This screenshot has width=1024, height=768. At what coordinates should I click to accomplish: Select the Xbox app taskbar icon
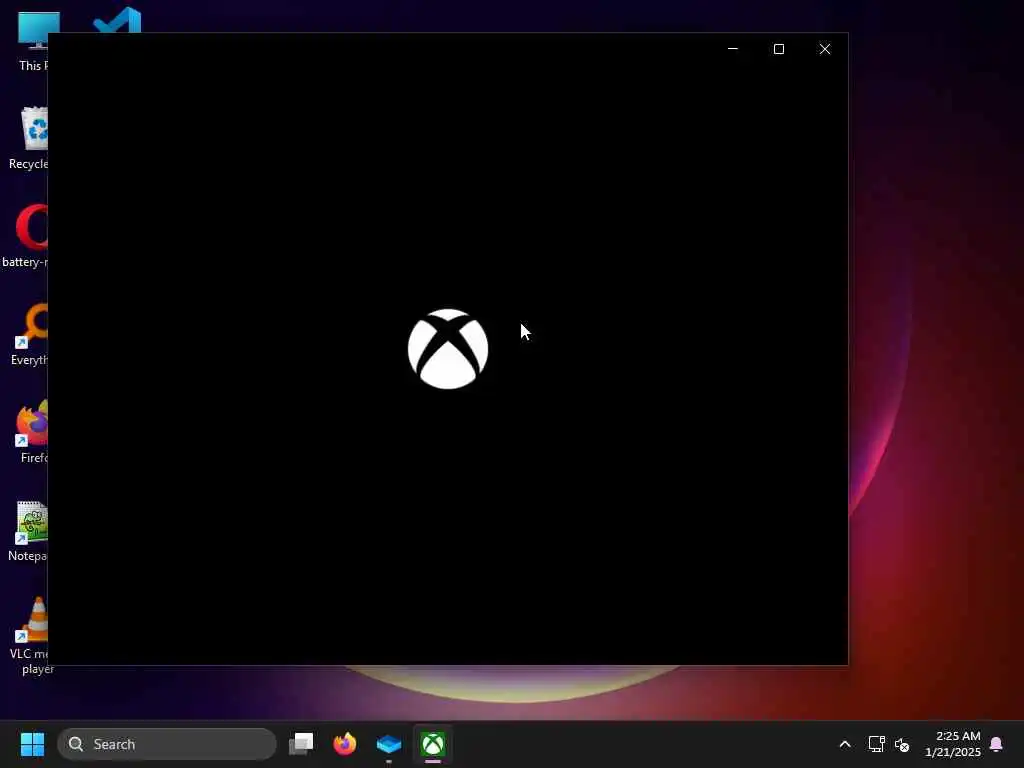[x=432, y=744]
